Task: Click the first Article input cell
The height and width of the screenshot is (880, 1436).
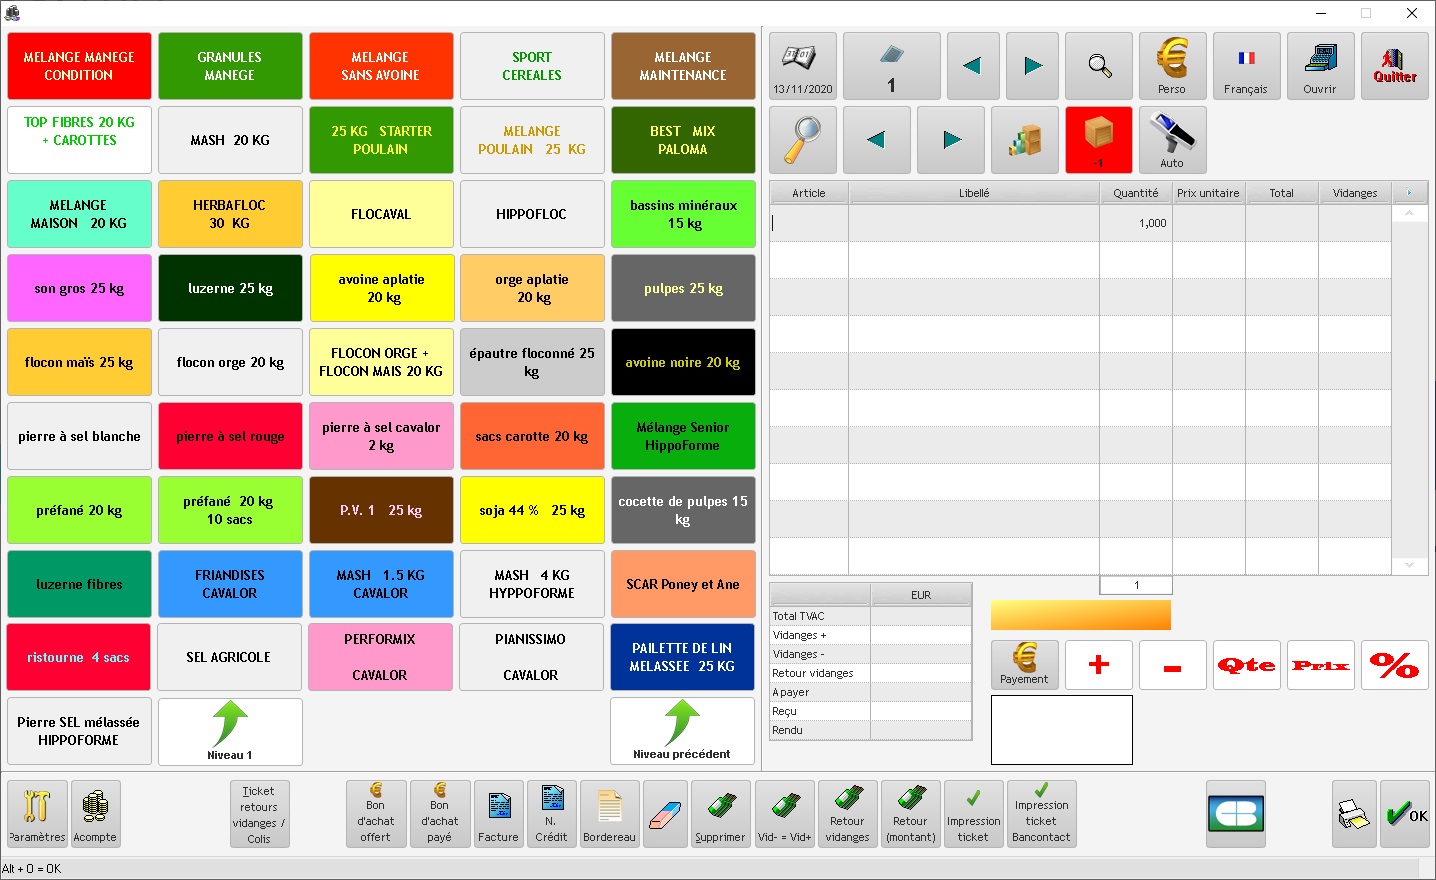Action: (x=809, y=223)
